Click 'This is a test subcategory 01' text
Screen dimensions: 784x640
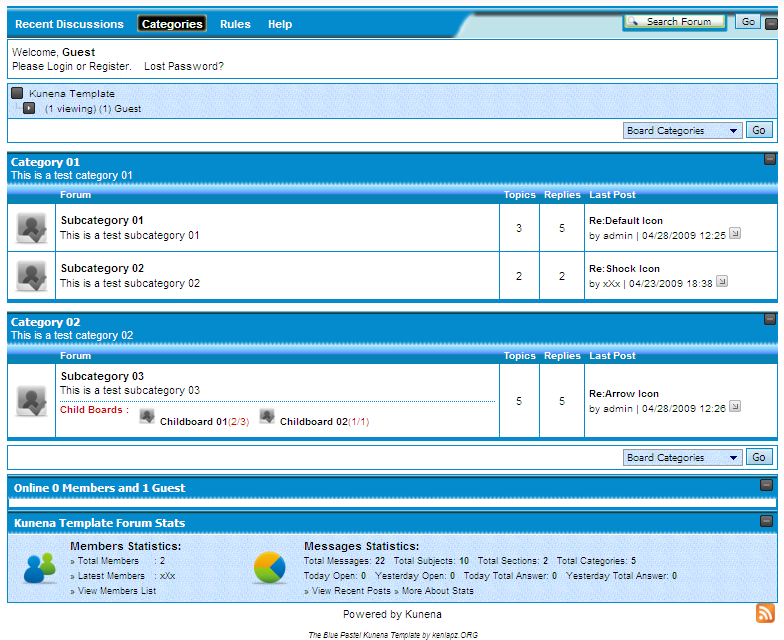(130, 235)
